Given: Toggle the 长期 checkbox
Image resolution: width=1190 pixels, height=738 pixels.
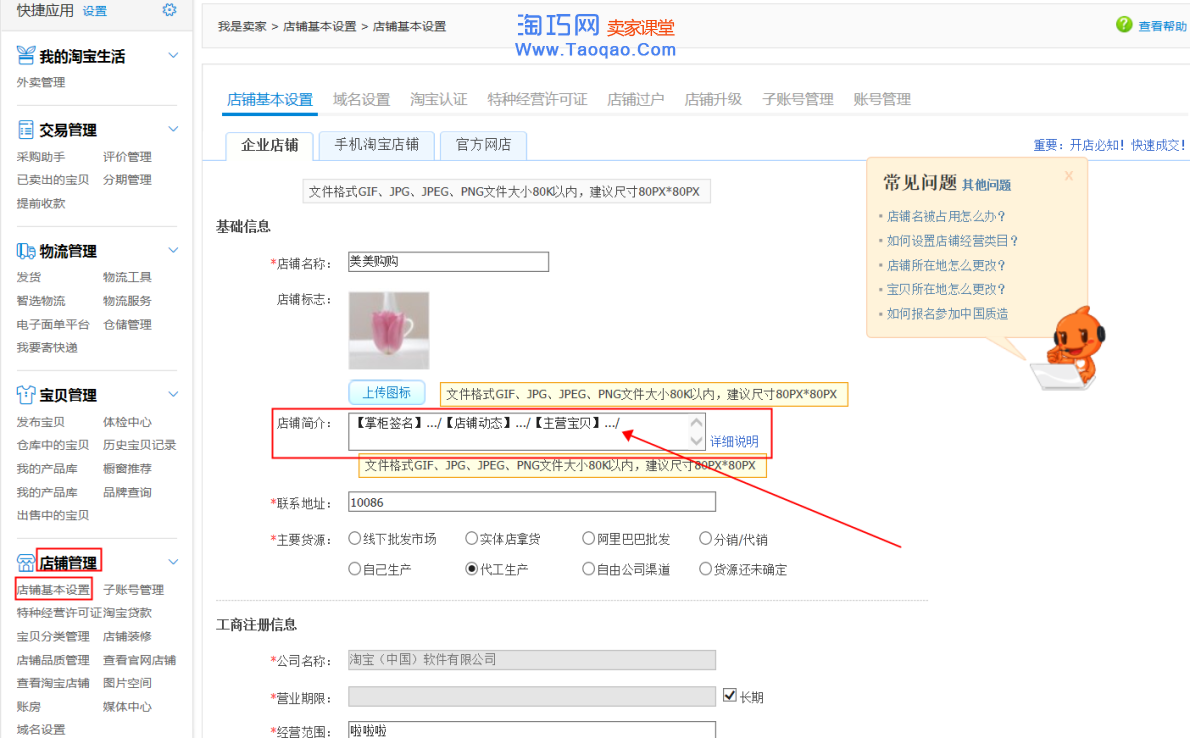Looking at the screenshot, I should coord(730,695).
